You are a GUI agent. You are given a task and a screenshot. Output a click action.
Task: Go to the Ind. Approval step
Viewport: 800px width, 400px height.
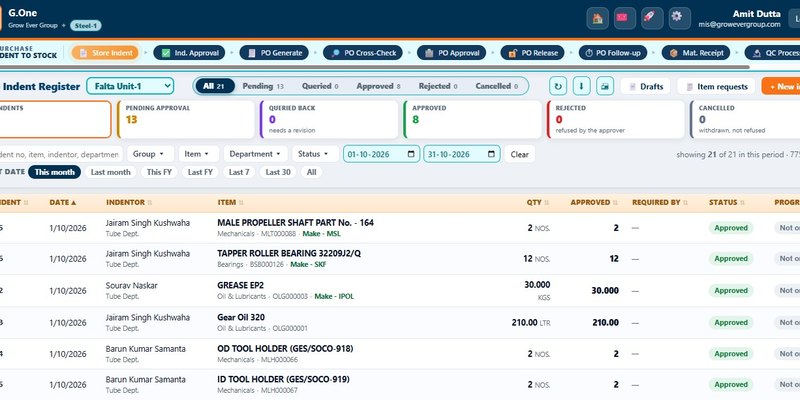pos(190,53)
